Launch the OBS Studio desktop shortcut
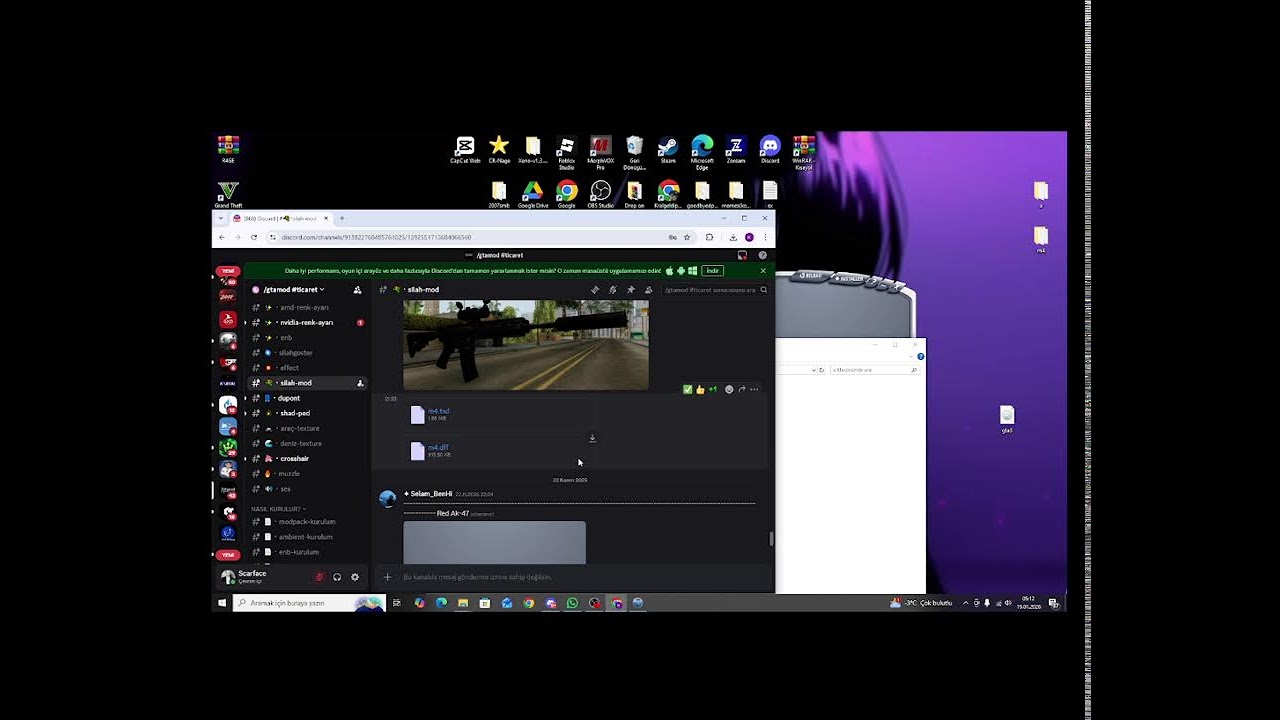The image size is (1280, 720). (x=600, y=194)
